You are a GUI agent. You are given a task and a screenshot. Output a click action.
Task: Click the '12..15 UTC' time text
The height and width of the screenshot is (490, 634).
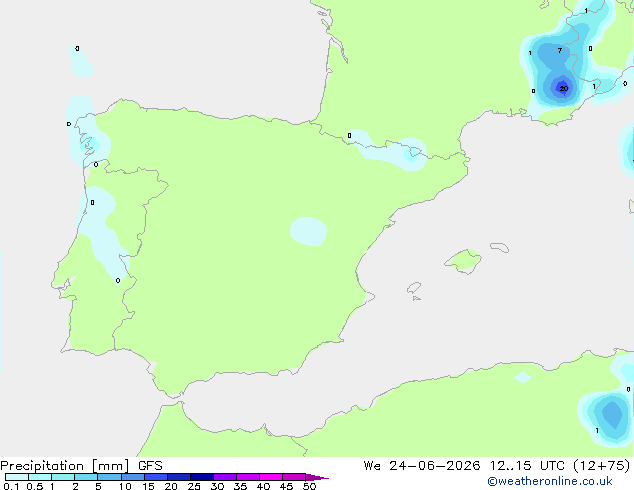527,466
